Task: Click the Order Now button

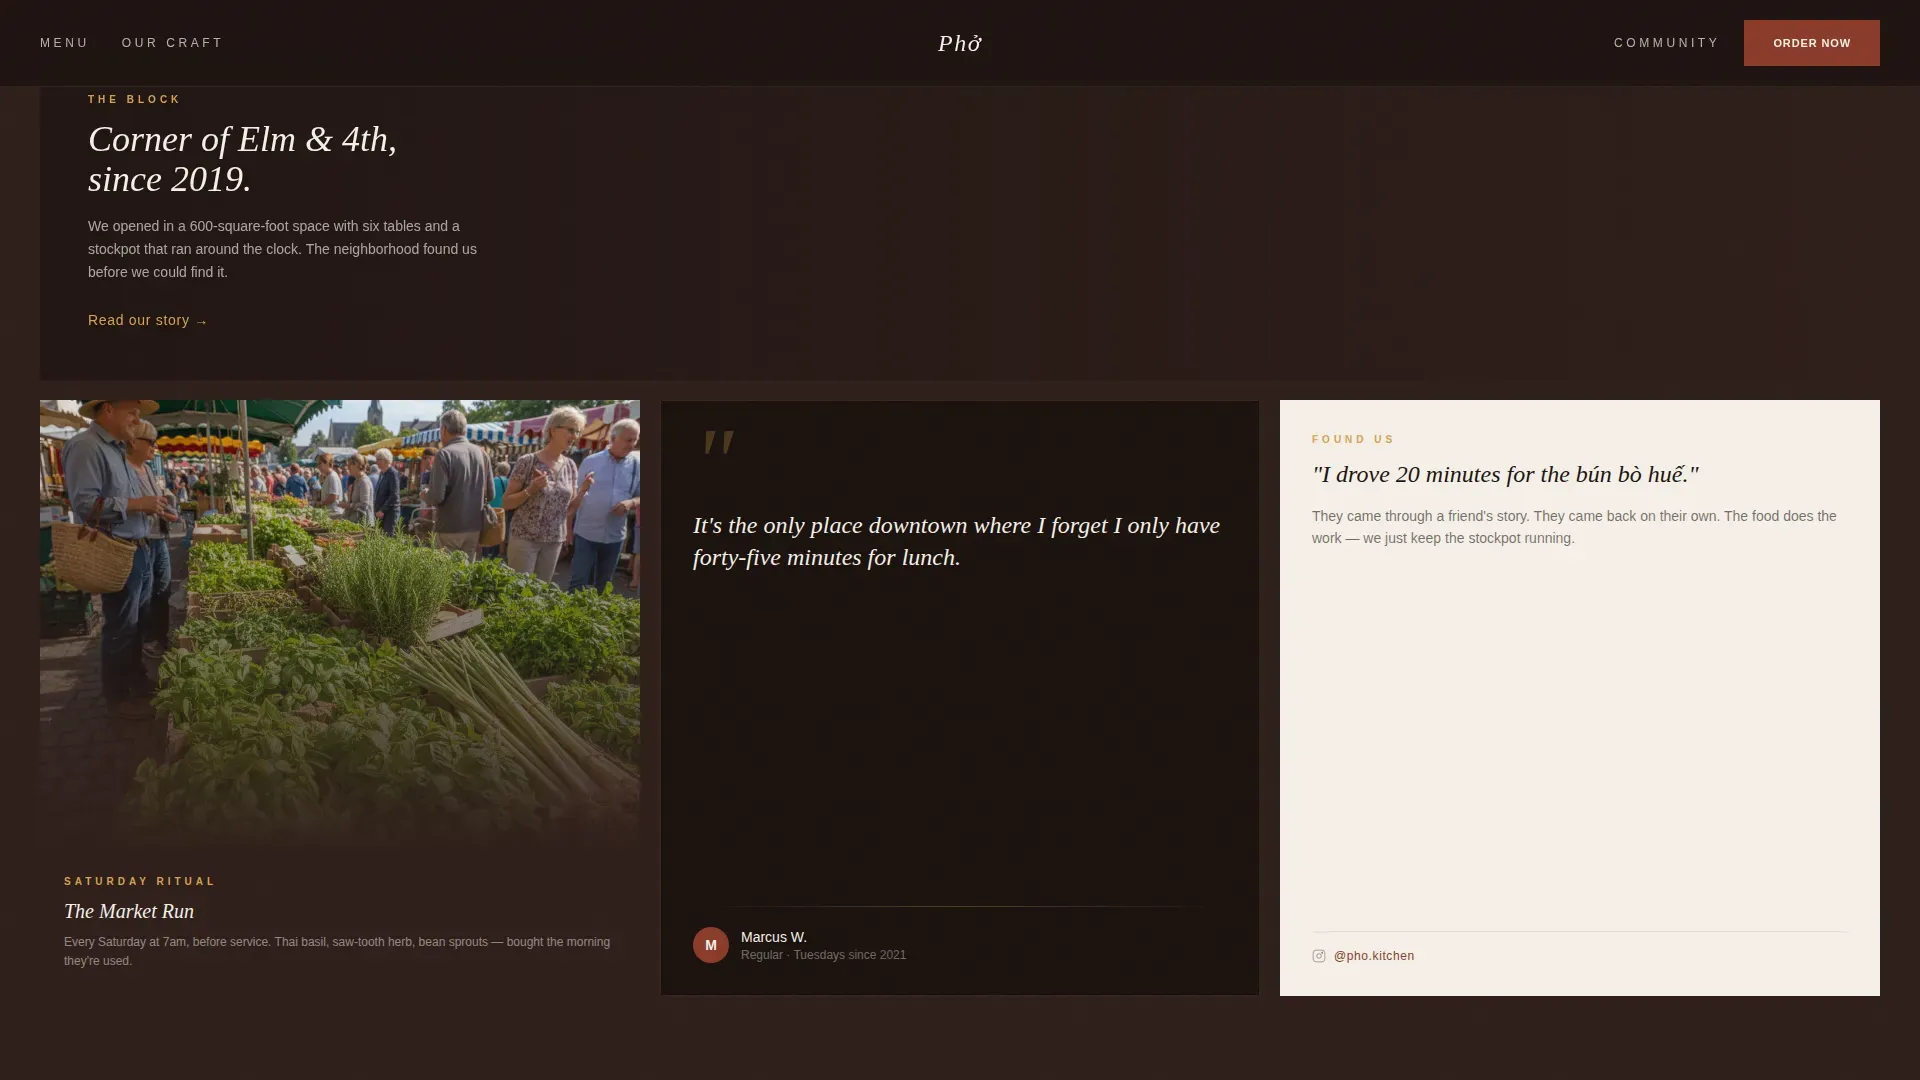Action: 1811,43
